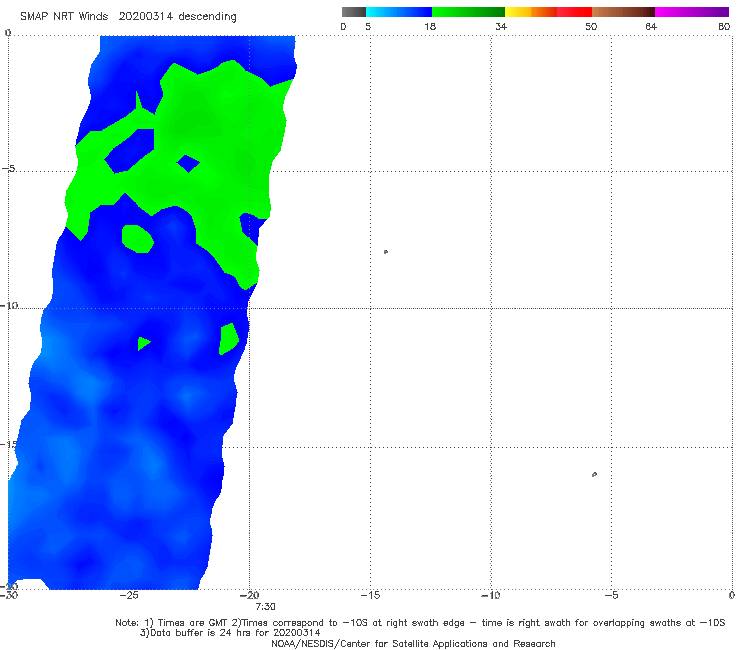Click the gray 0-5 segment of color bar
This screenshot has height=650, width=740.
354,12
